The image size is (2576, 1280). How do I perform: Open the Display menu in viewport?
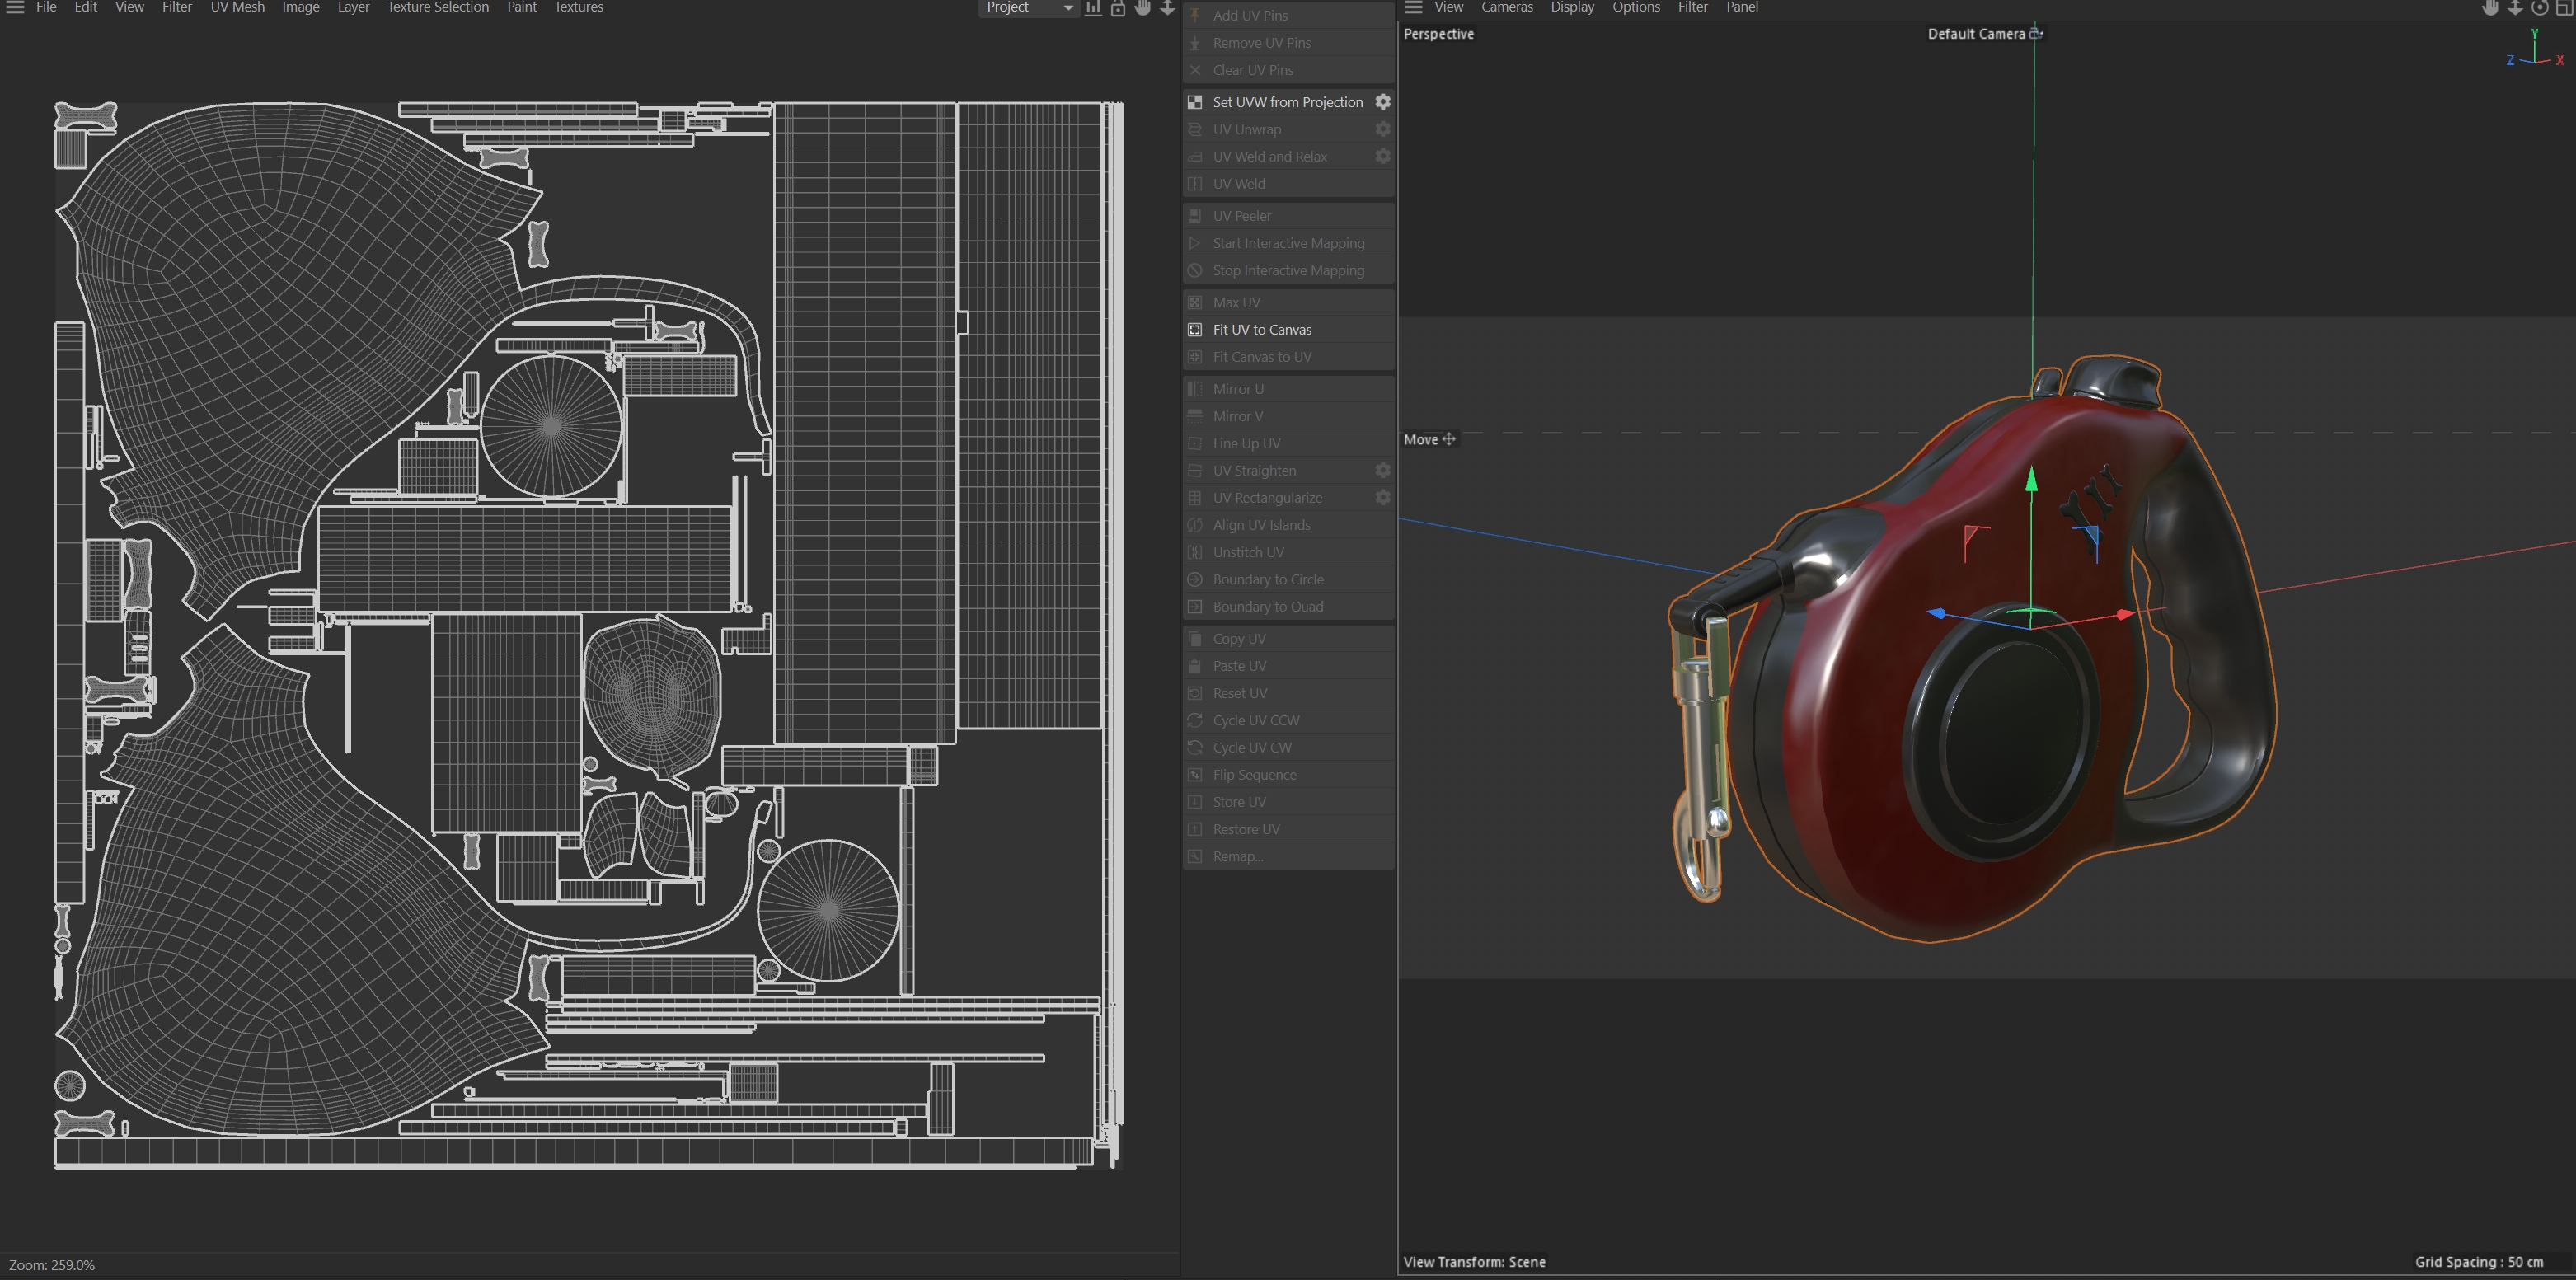1572,8
